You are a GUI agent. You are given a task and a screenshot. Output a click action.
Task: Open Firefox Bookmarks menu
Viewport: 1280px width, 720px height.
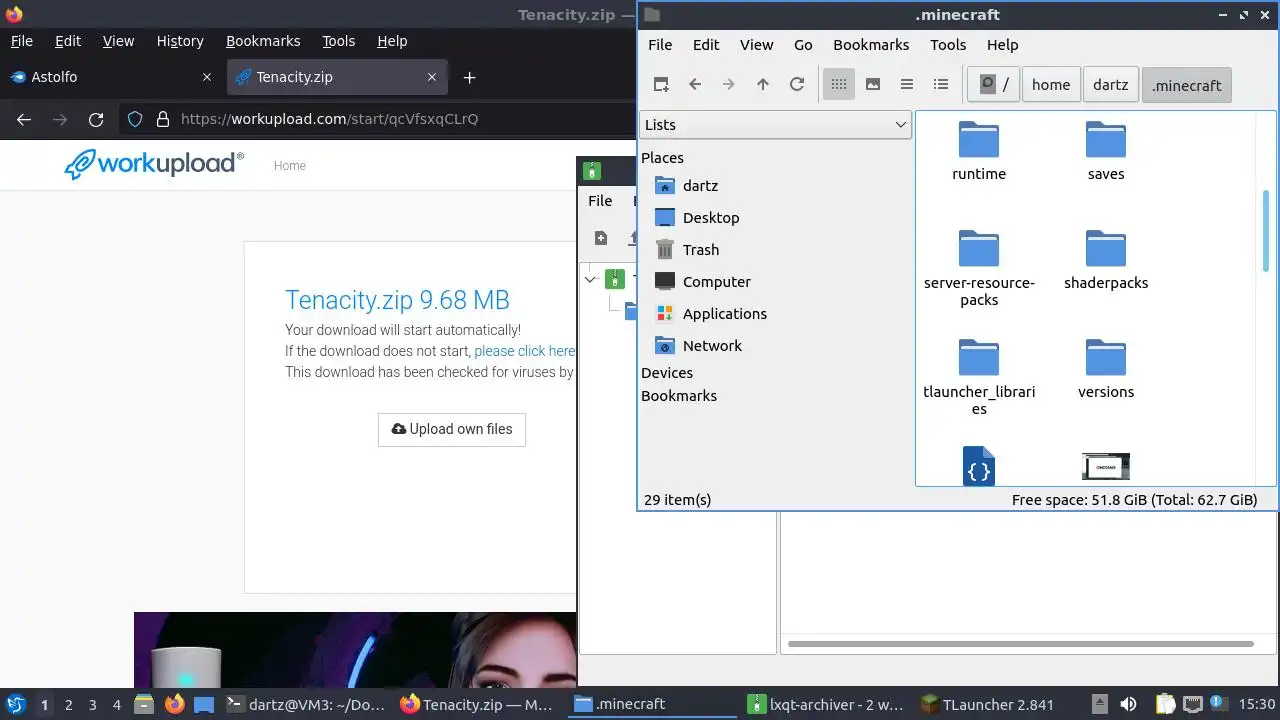pos(263,41)
